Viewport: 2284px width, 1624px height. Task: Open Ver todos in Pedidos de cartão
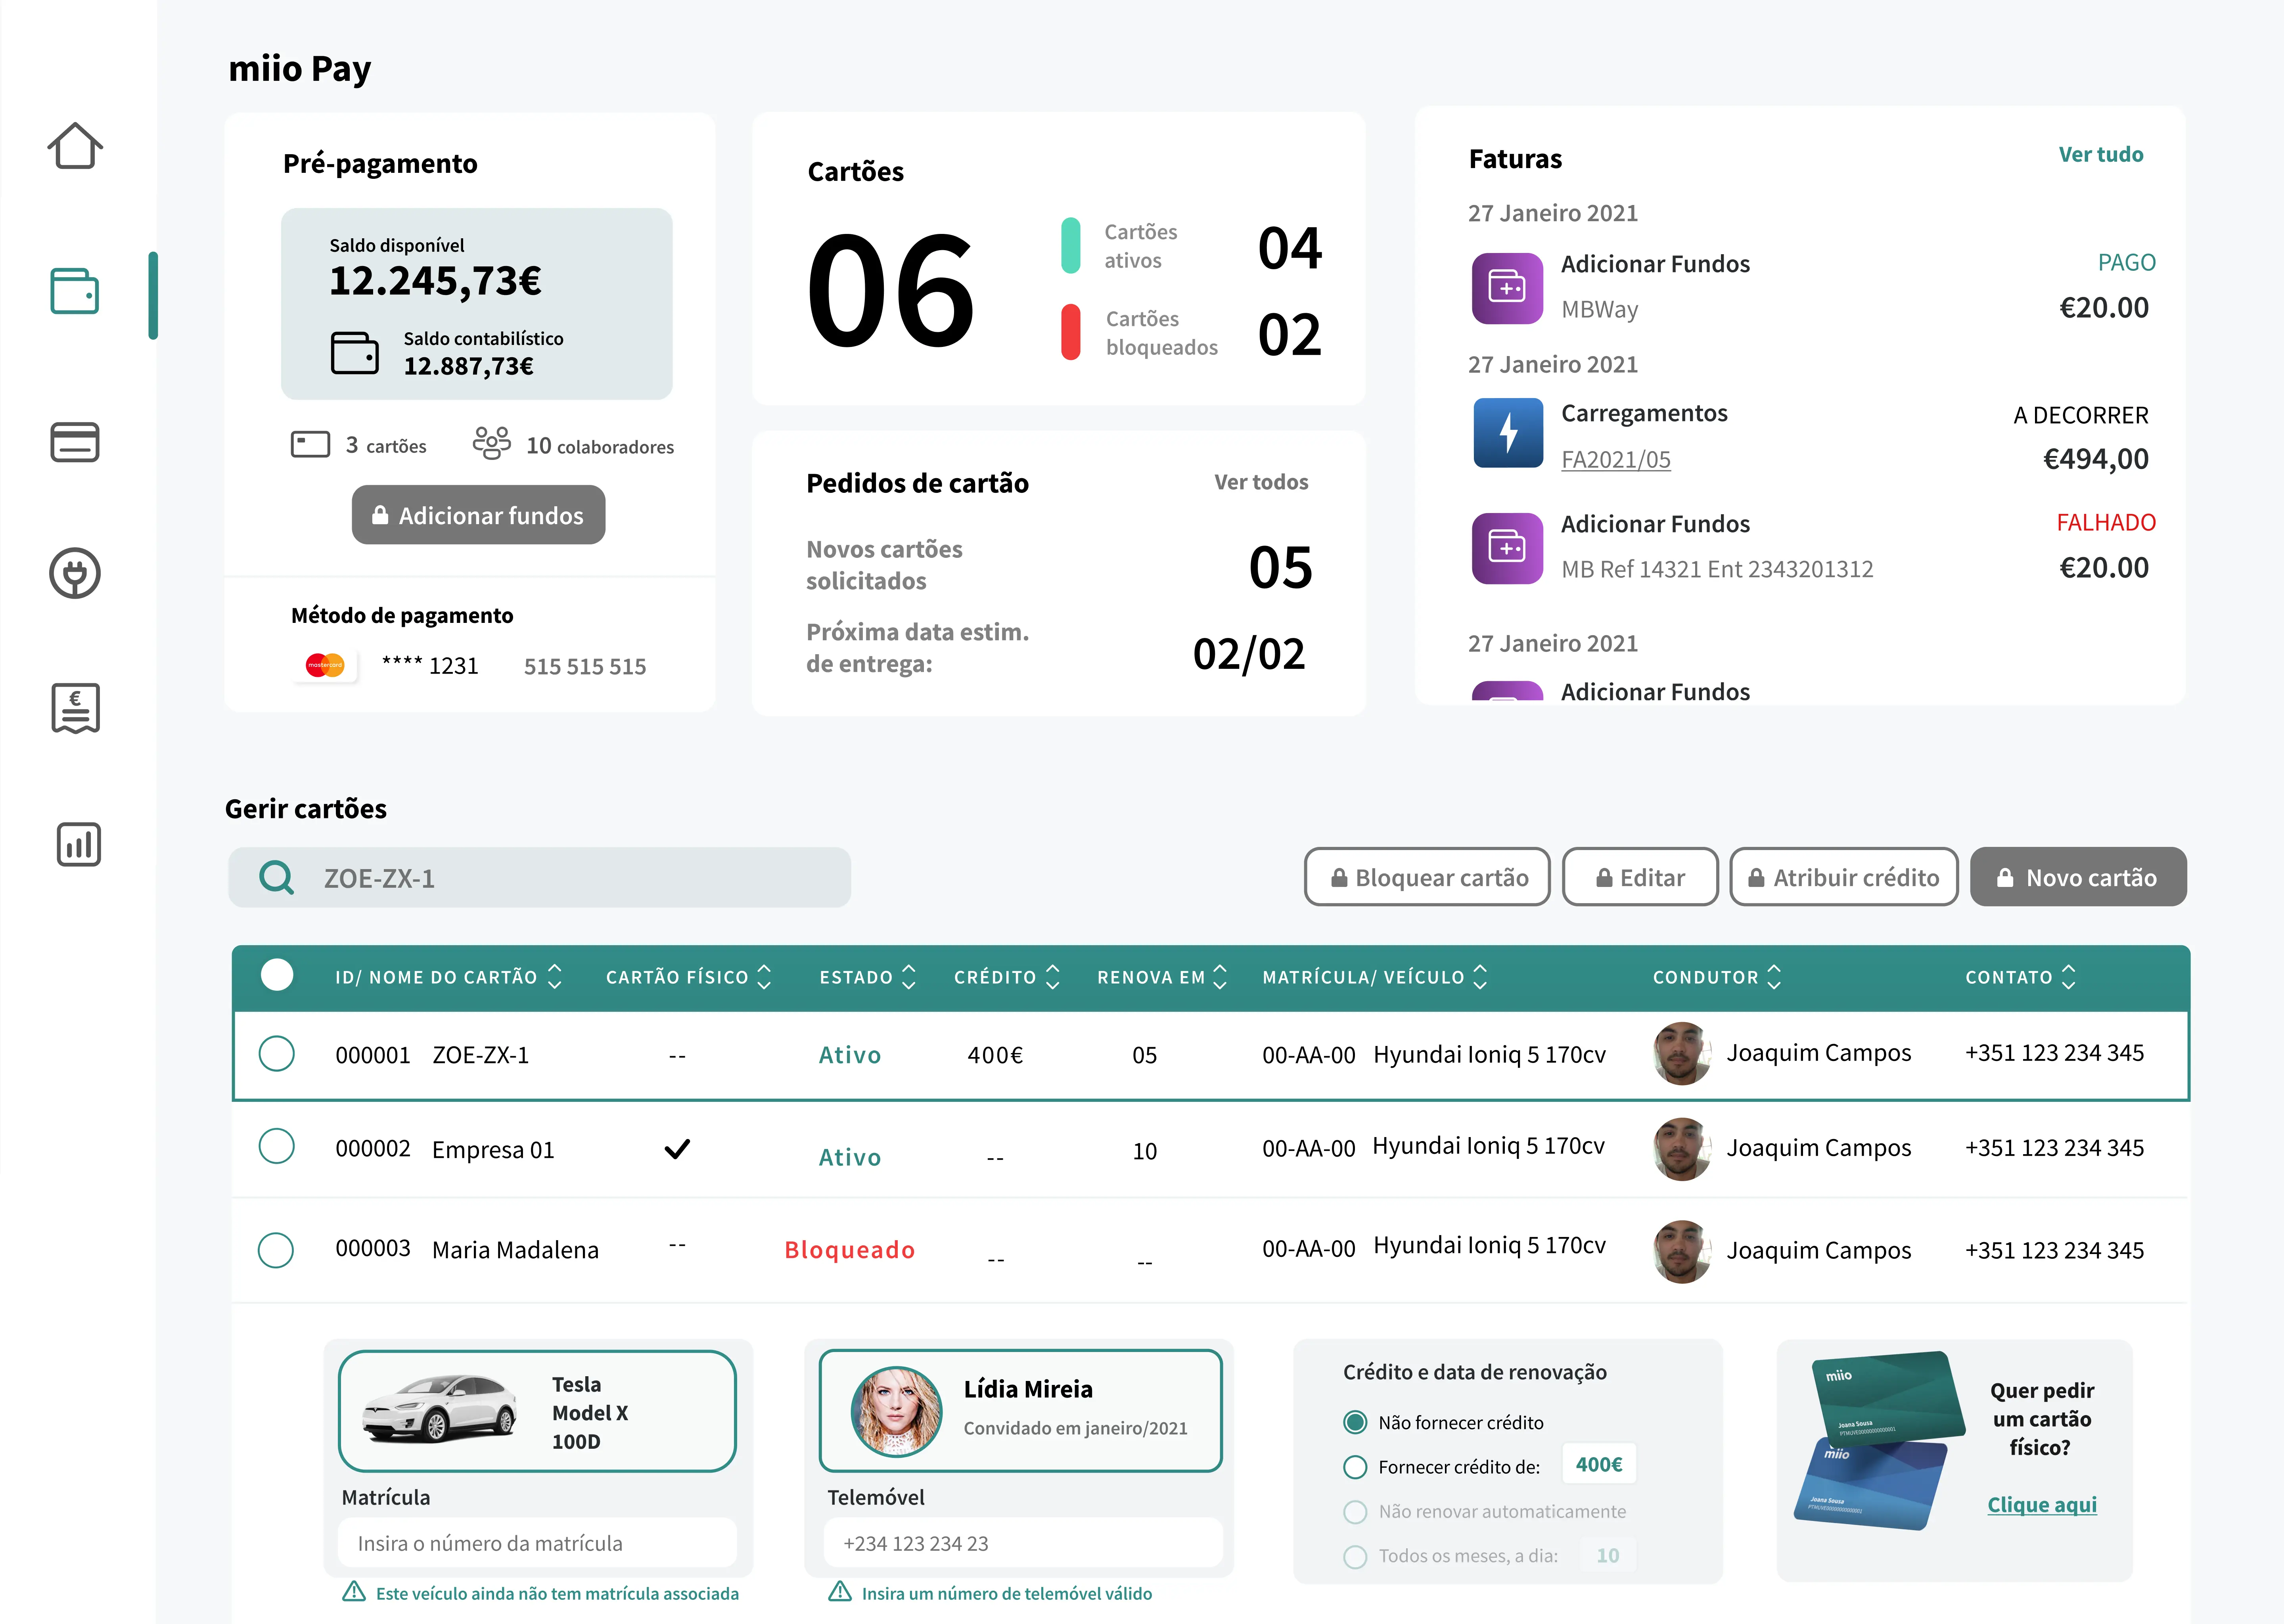pos(1260,482)
